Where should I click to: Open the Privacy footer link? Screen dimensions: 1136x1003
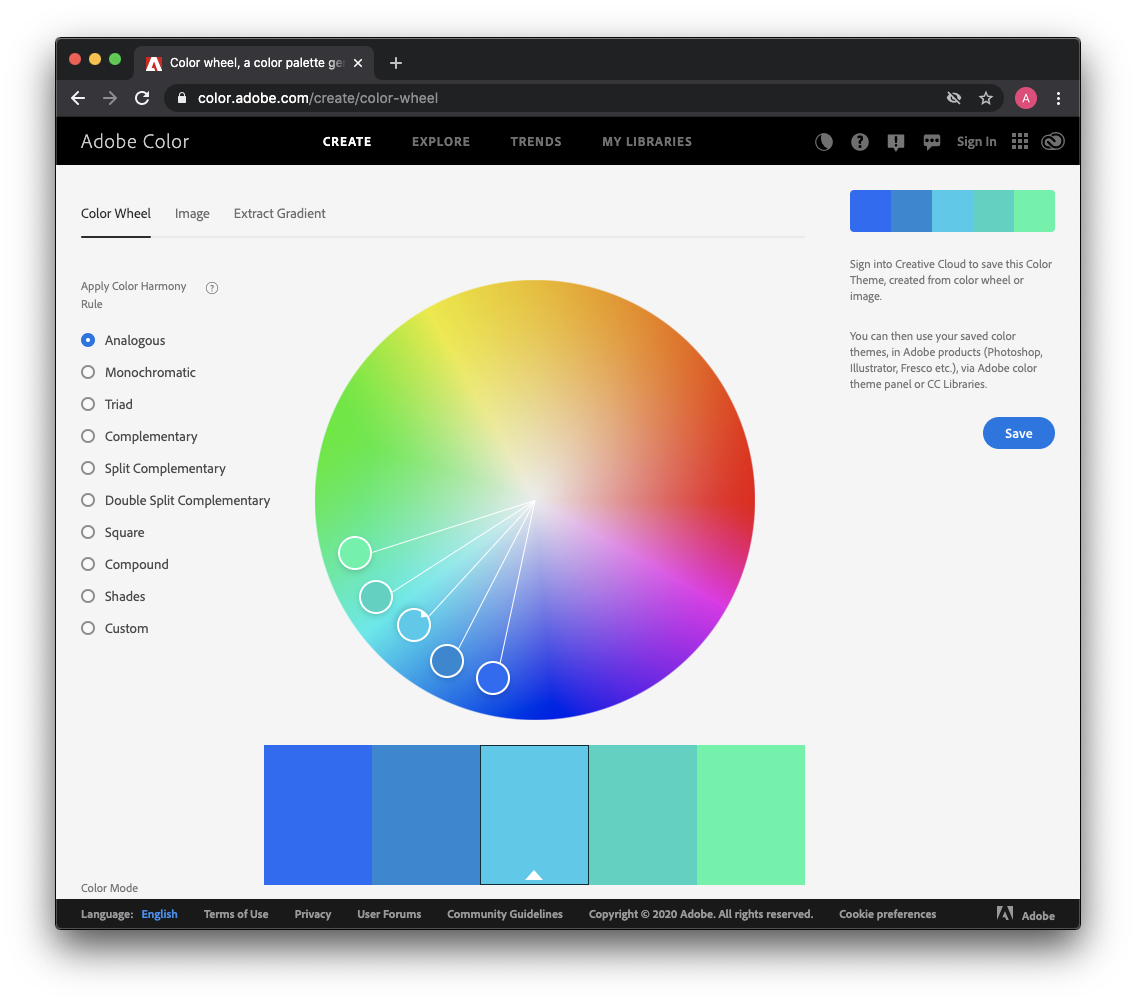313,915
